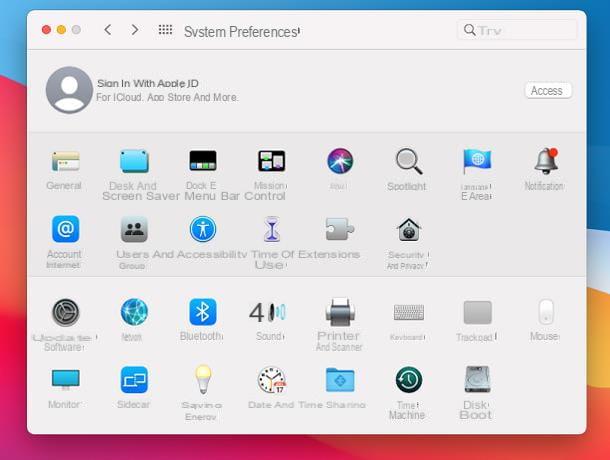Screen dimensions: 610x460
Task: Open Trackpad preferences
Action: [477, 312]
